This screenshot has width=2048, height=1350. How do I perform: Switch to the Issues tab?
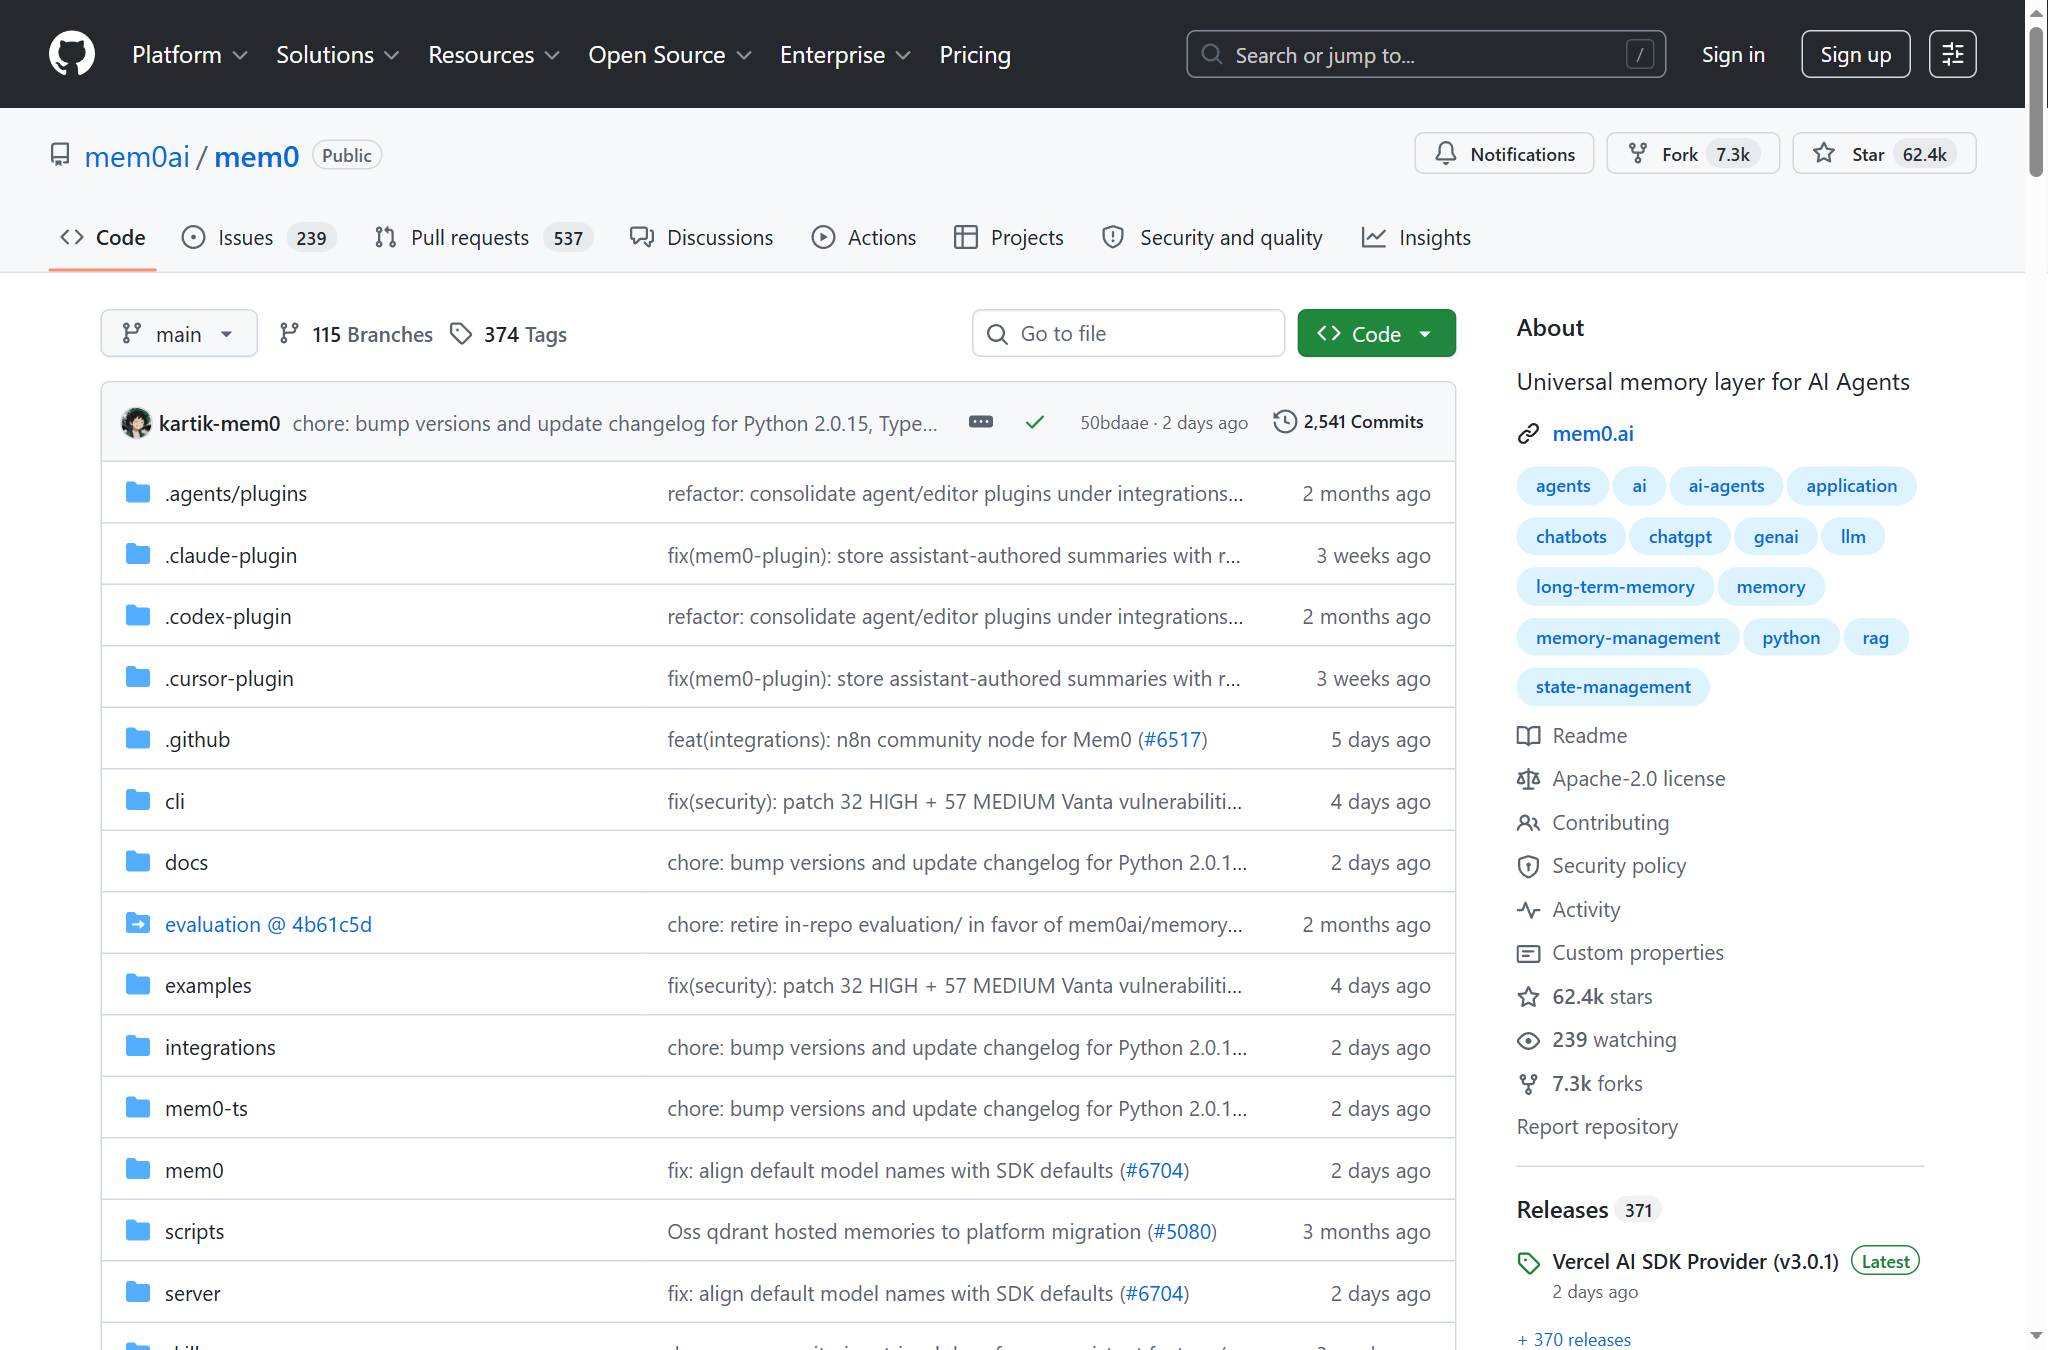click(x=258, y=238)
